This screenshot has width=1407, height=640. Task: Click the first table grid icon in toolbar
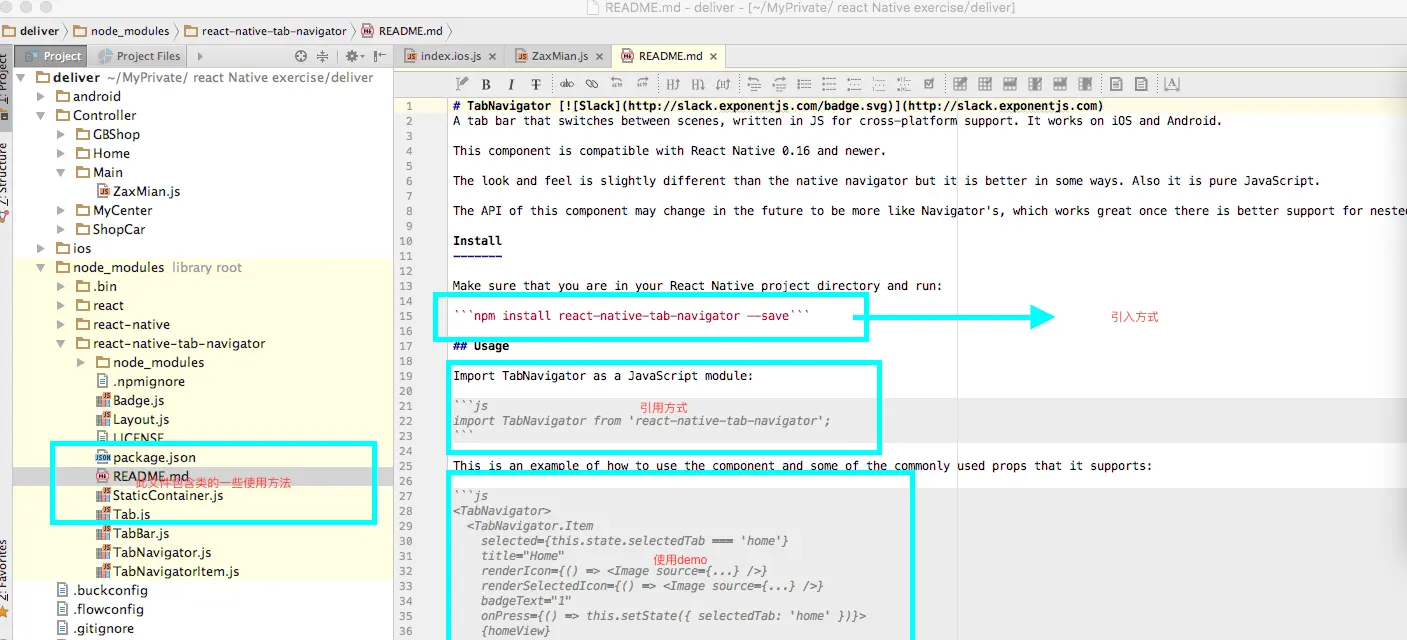coord(960,84)
